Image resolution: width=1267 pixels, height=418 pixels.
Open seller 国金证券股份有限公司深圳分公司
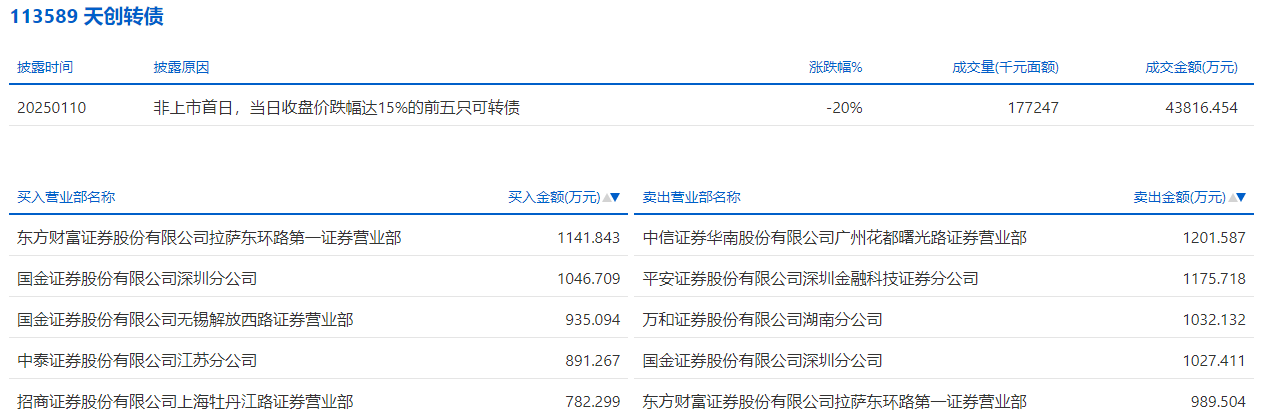pyautogui.click(x=762, y=361)
